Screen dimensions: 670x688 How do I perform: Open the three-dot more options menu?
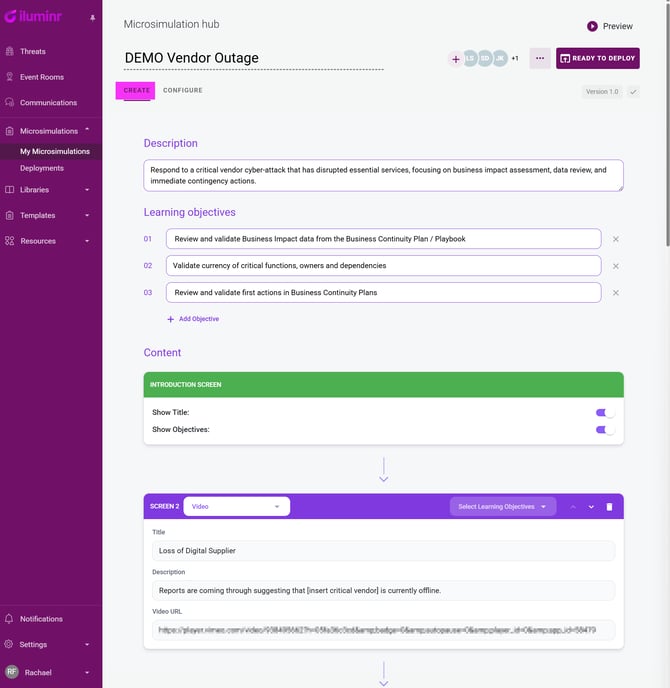[x=540, y=58]
